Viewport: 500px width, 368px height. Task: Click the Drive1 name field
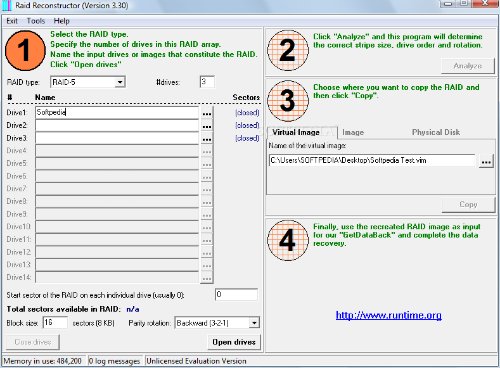tap(117, 113)
